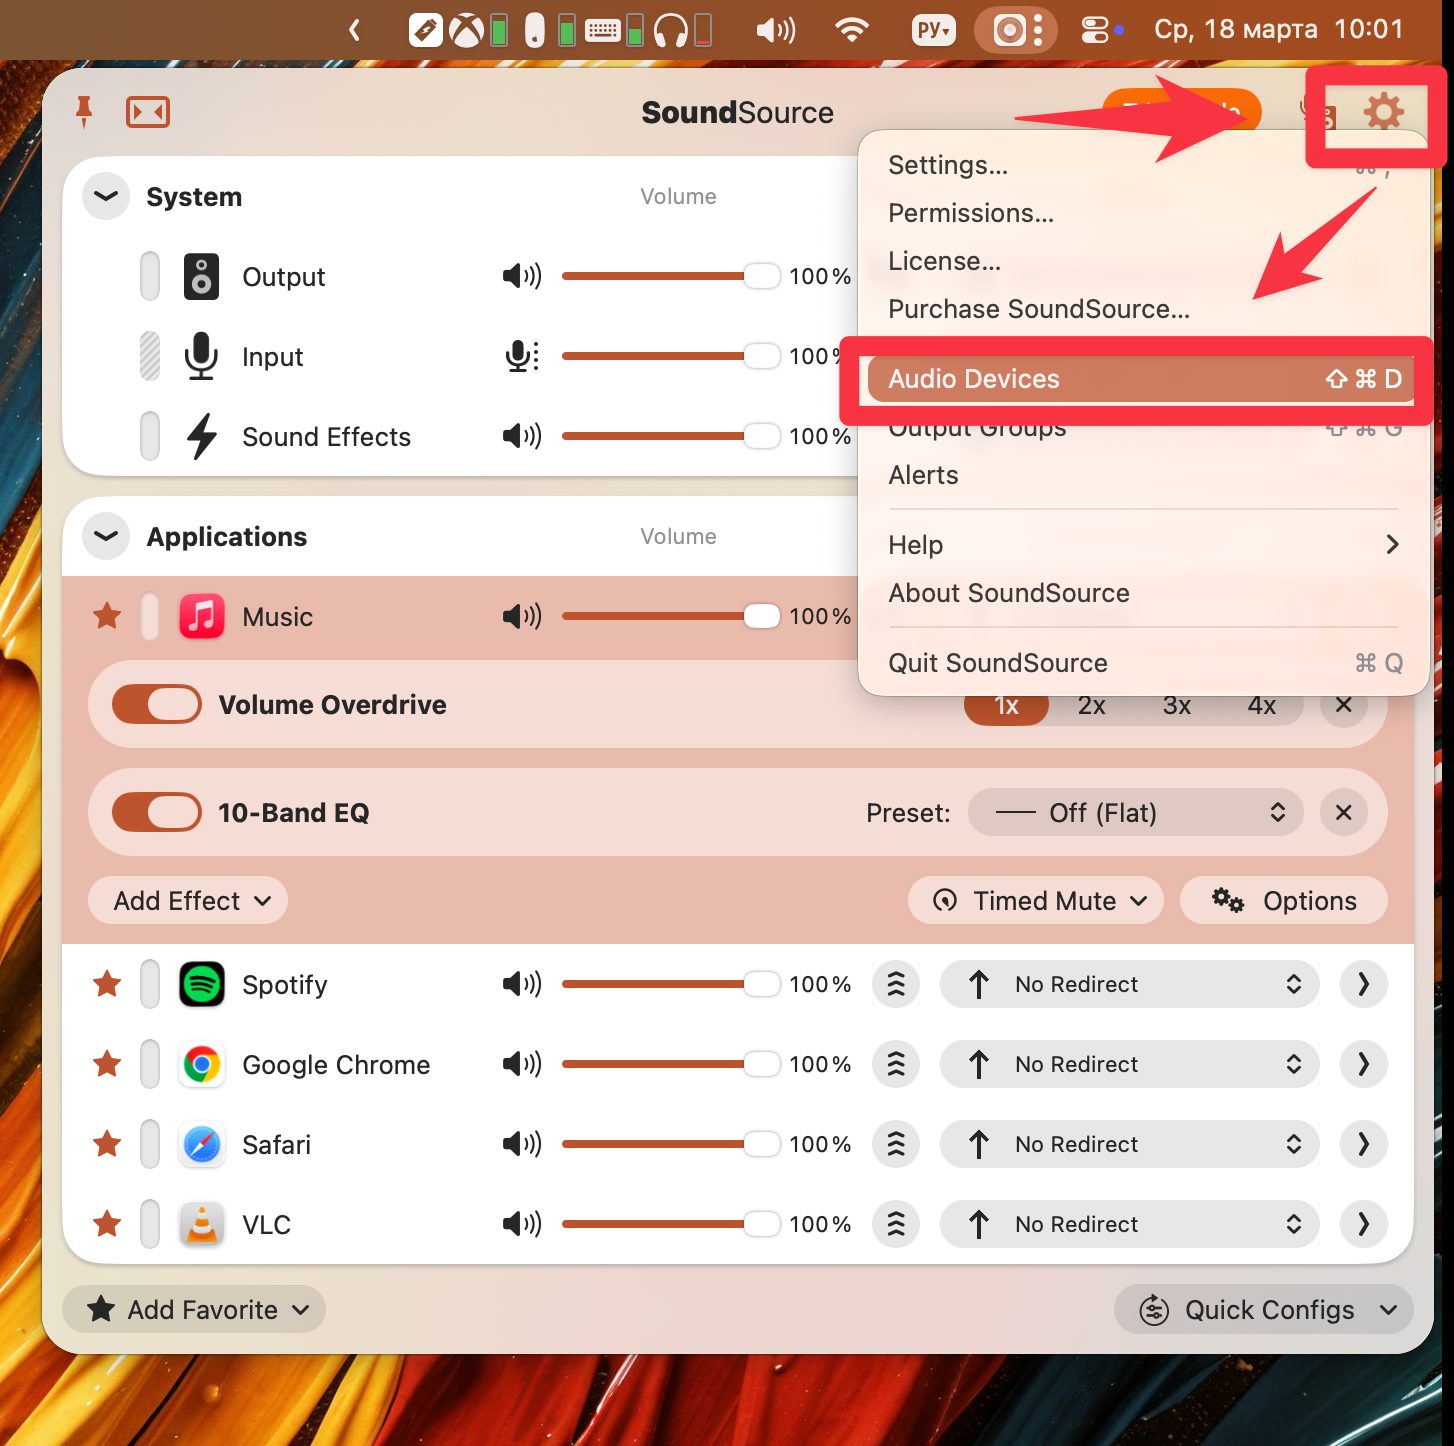Screen dimensions: 1454x1446
Task: Unfavorite VLC with its star
Action: pyautogui.click(x=107, y=1224)
